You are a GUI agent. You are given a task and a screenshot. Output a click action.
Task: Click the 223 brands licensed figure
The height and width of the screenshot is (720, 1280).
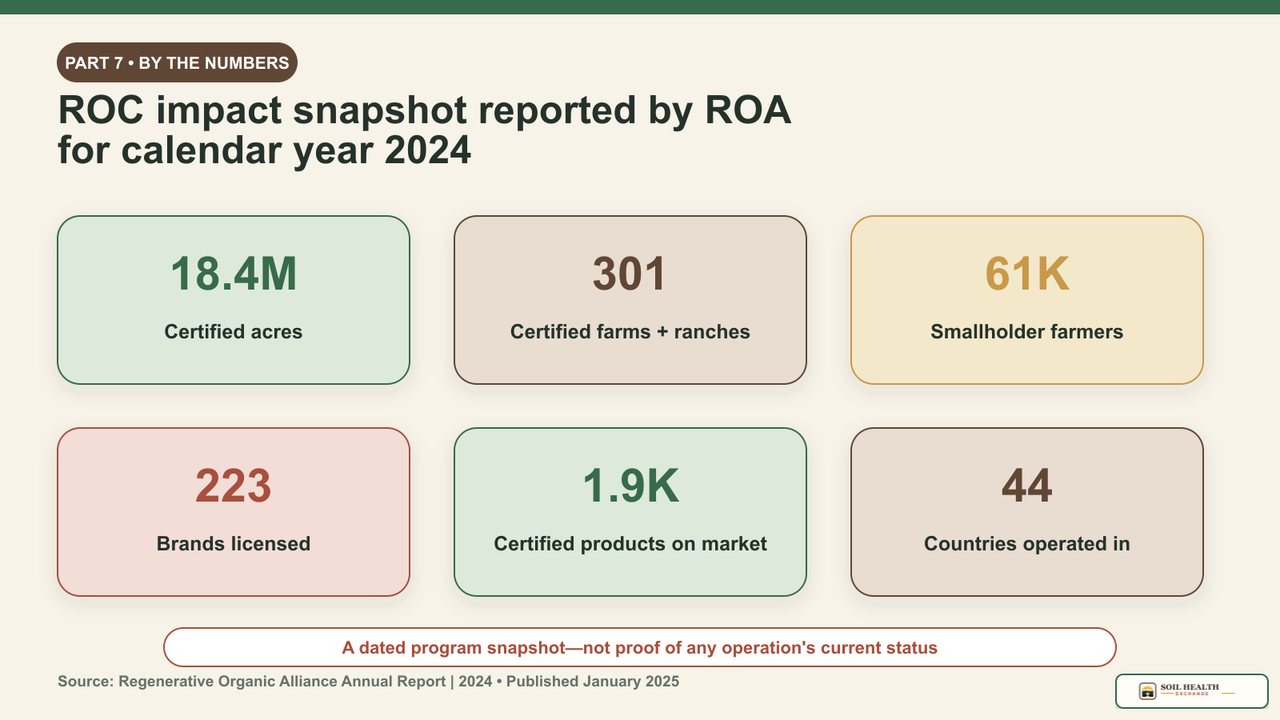tap(233, 486)
